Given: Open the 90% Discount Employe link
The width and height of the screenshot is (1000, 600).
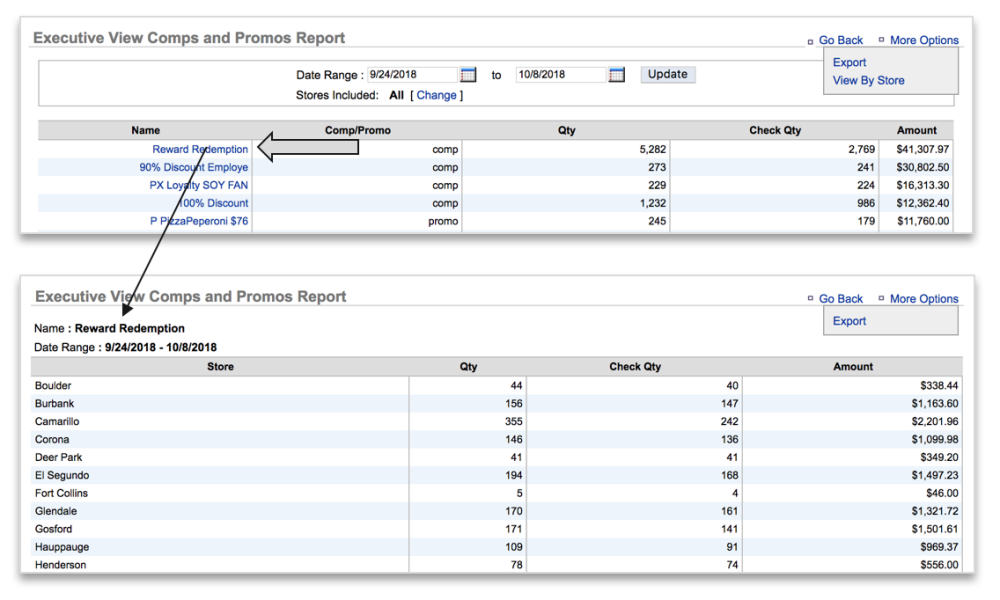Looking at the screenshot, I should (x=193, y=167).
